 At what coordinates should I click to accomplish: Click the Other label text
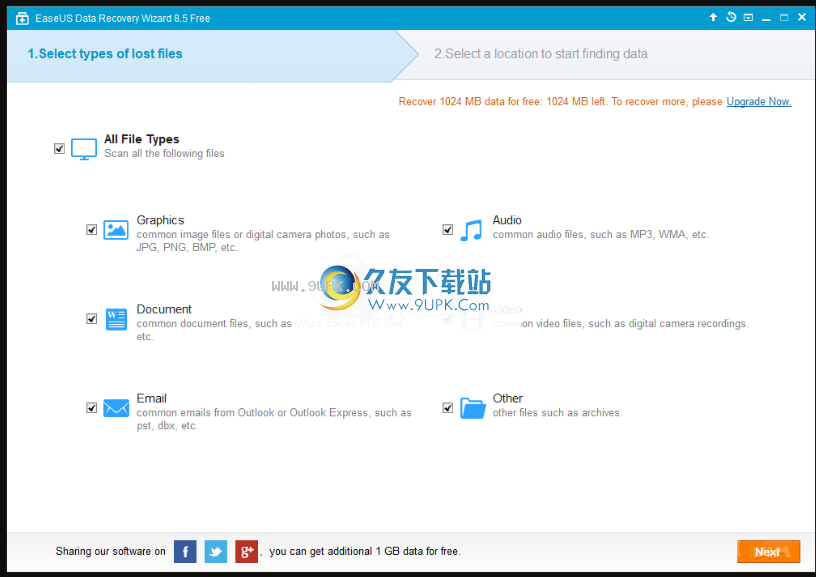tap(507, 398)
